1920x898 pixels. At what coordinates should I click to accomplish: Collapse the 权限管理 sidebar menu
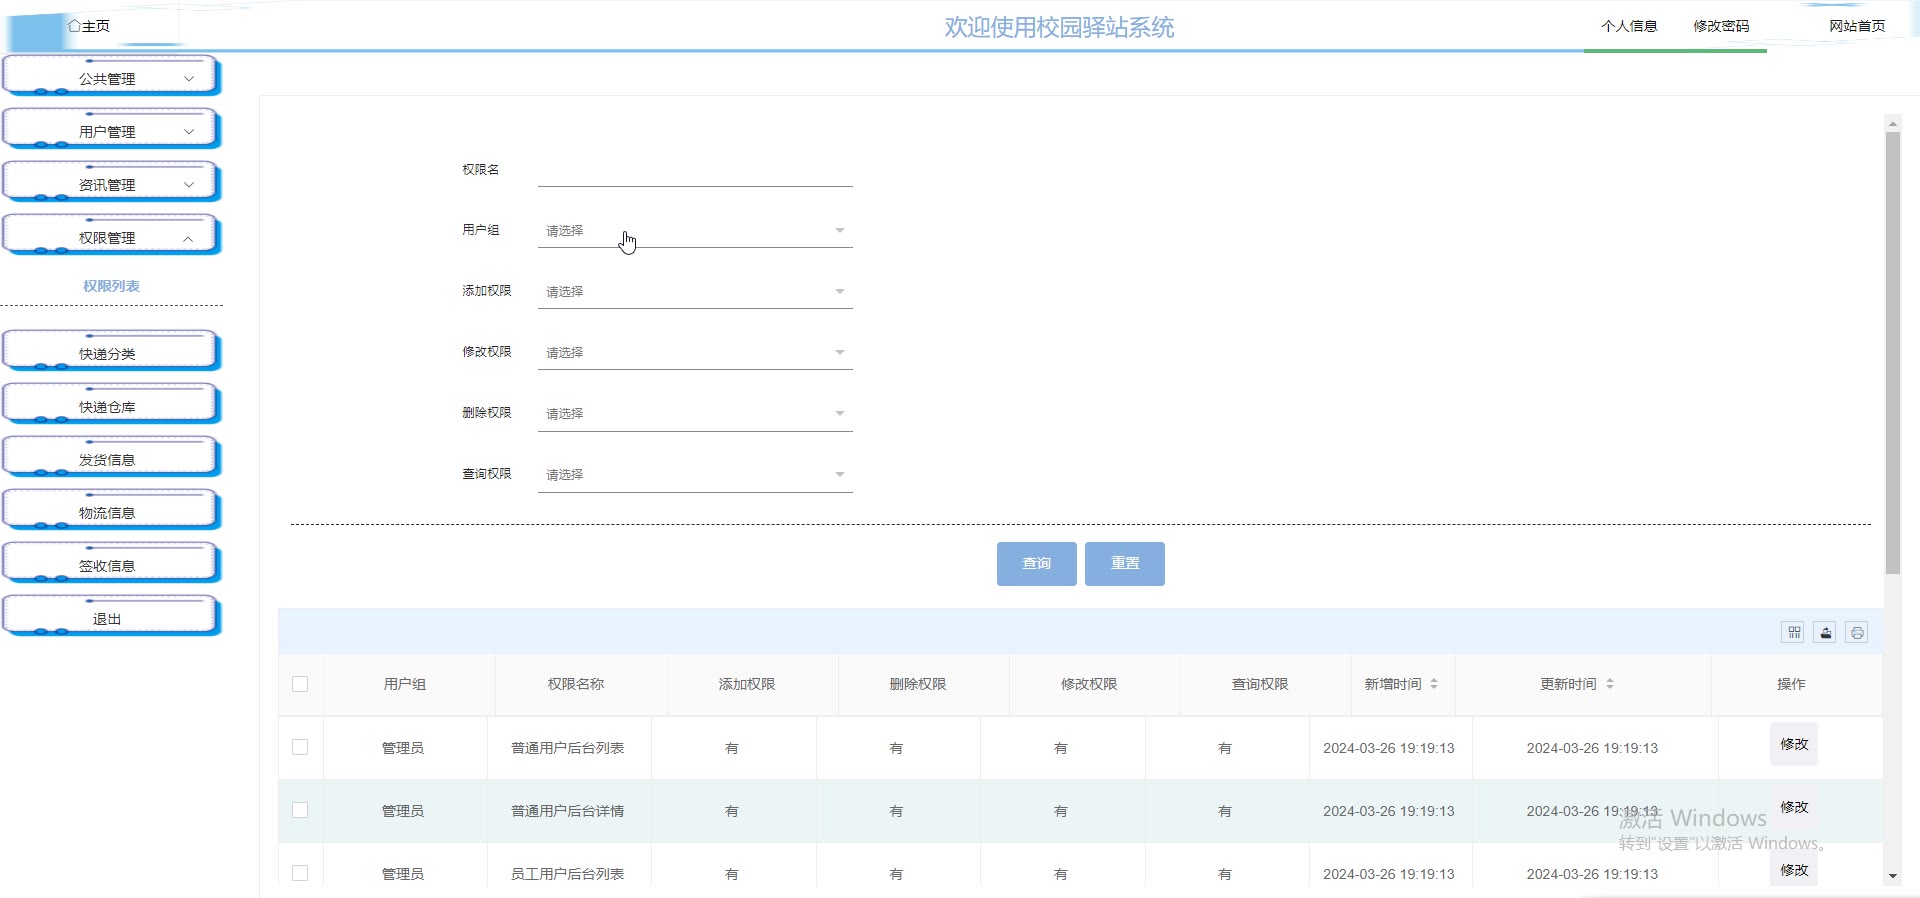tap(110, 237)
